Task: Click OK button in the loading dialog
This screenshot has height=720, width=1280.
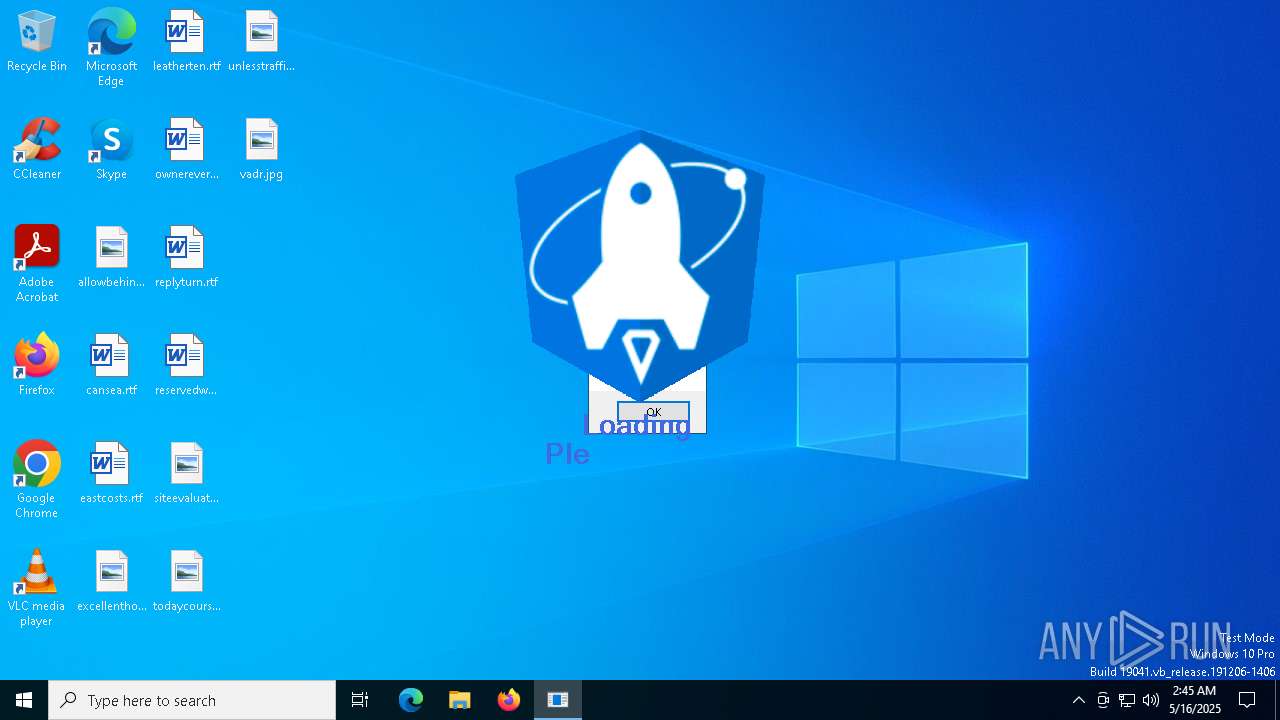Action: (x=653, y=412)
